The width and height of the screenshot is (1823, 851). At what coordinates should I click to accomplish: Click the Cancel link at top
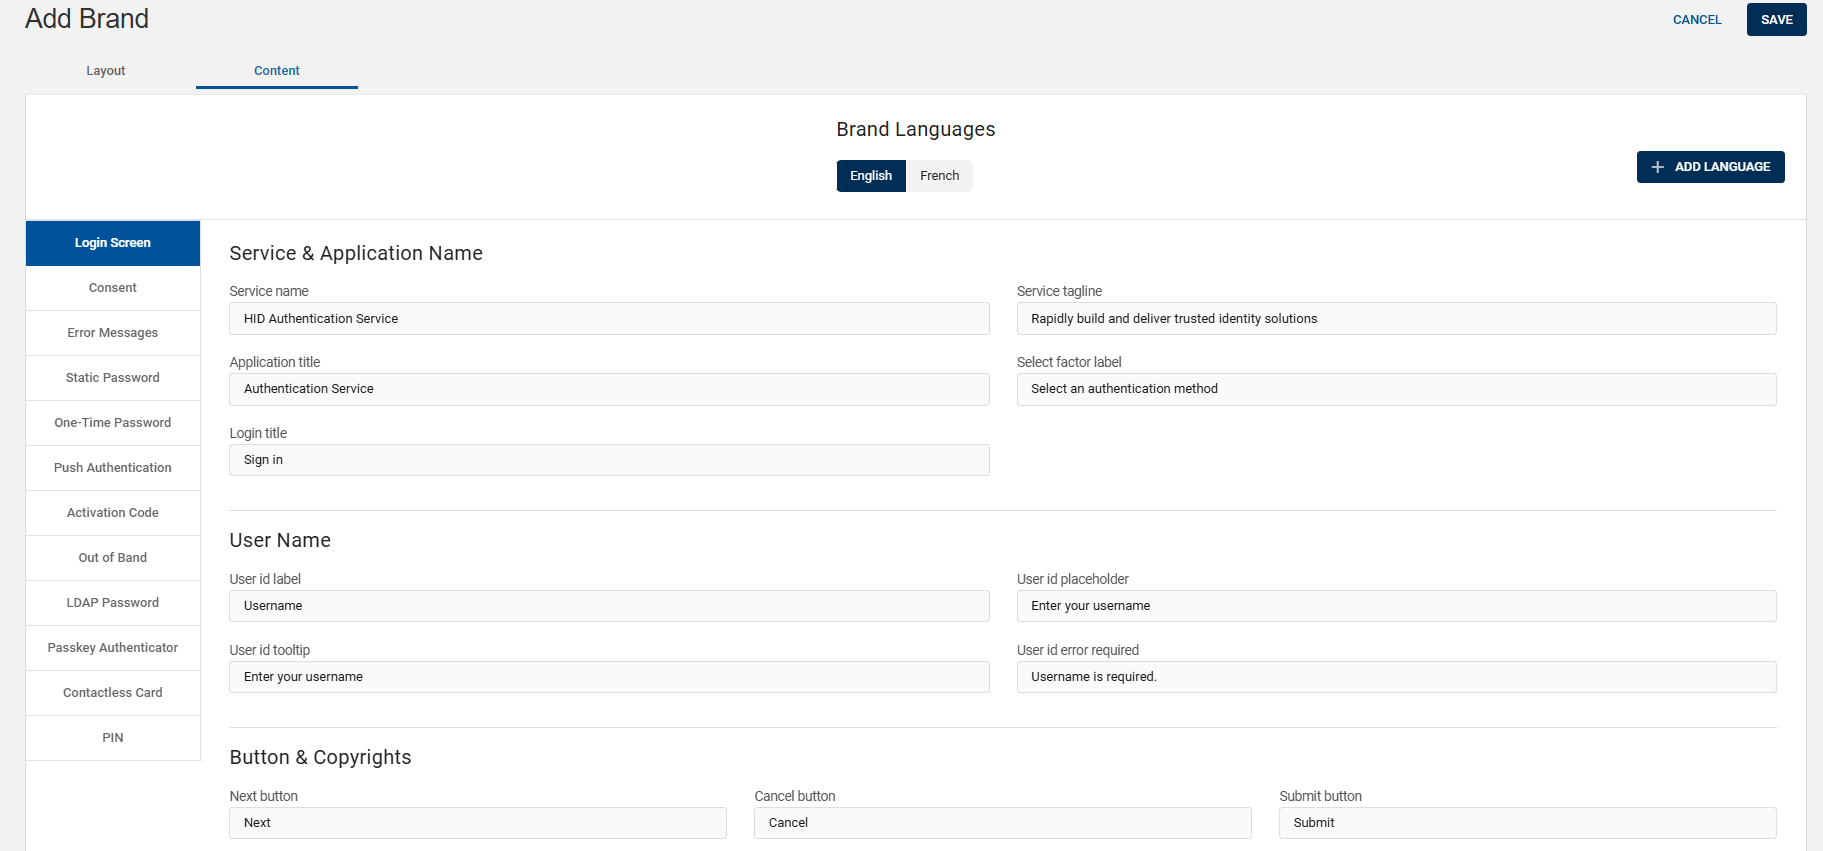tap(1696, 20)
